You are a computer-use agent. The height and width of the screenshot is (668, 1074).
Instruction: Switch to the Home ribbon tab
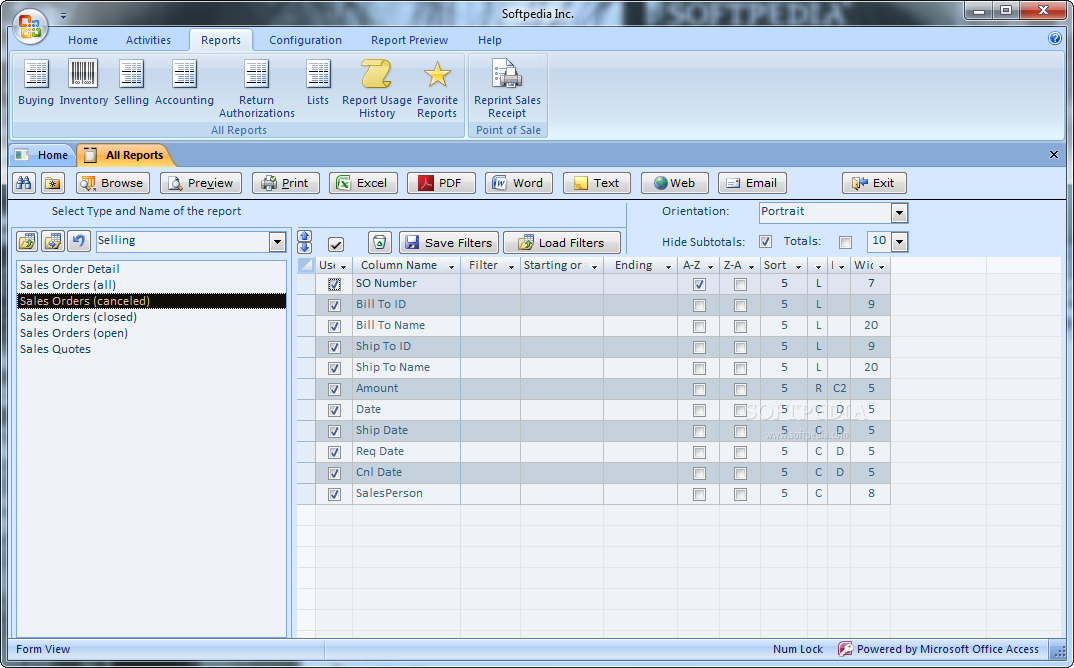tap(83, 40)
